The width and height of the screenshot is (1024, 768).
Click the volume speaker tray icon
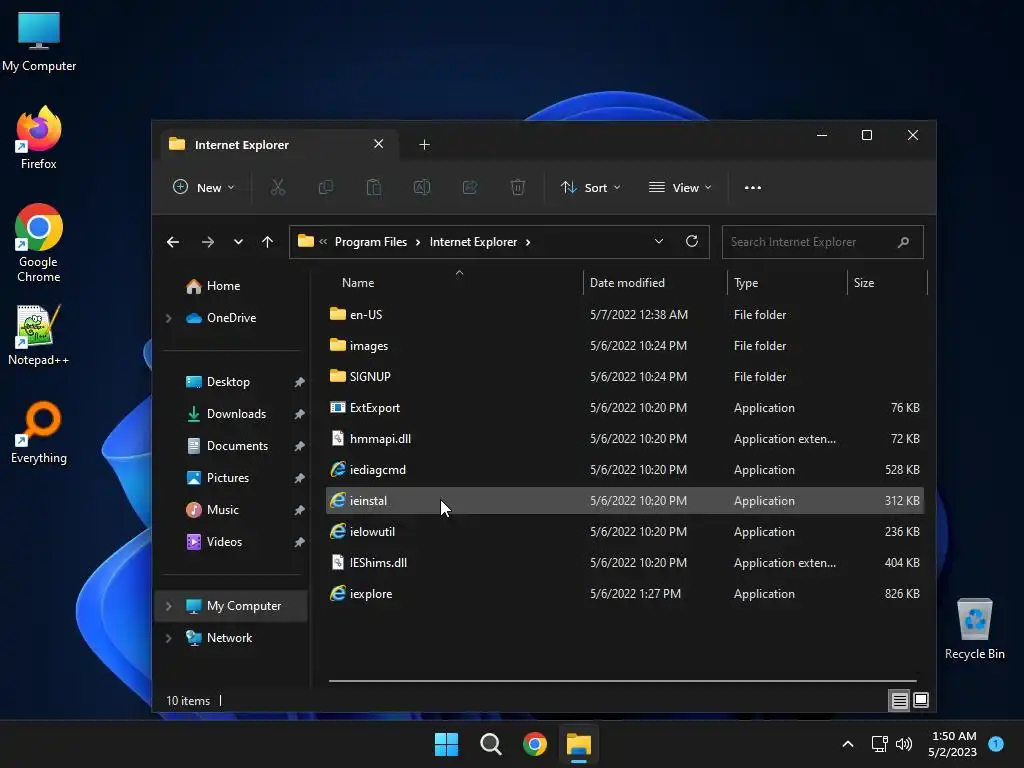click(x=904, y=744)
